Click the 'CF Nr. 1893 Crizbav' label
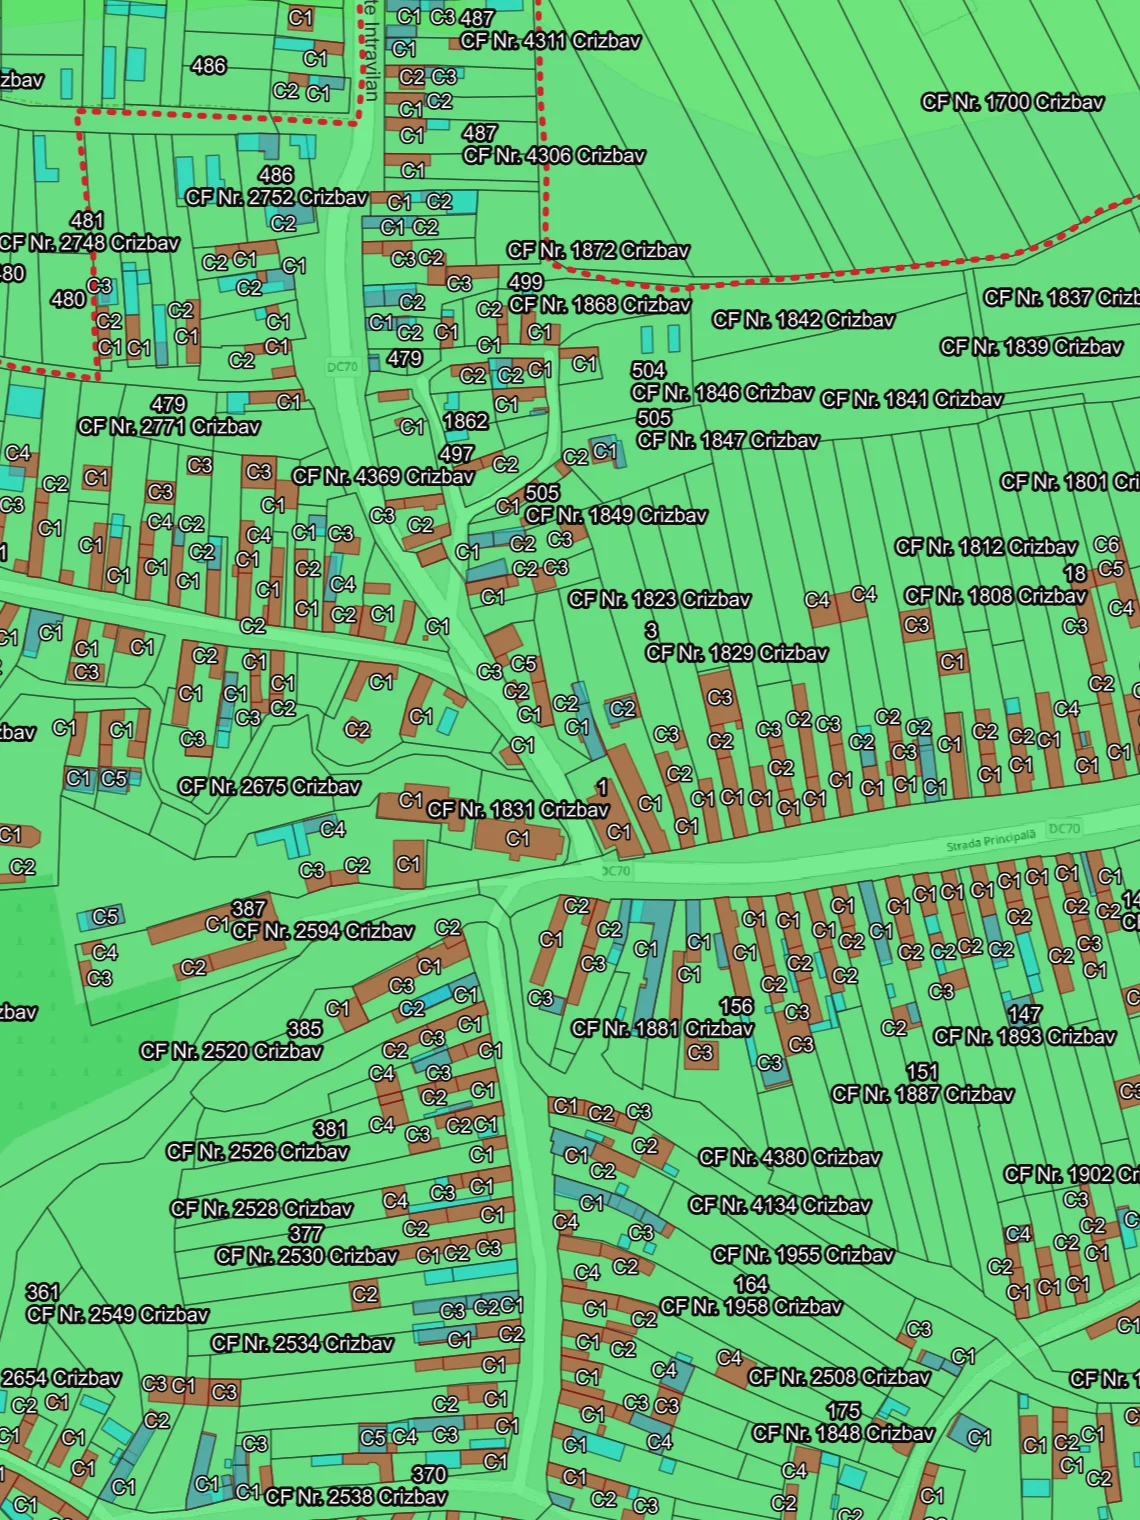 click(1025, 1037)
